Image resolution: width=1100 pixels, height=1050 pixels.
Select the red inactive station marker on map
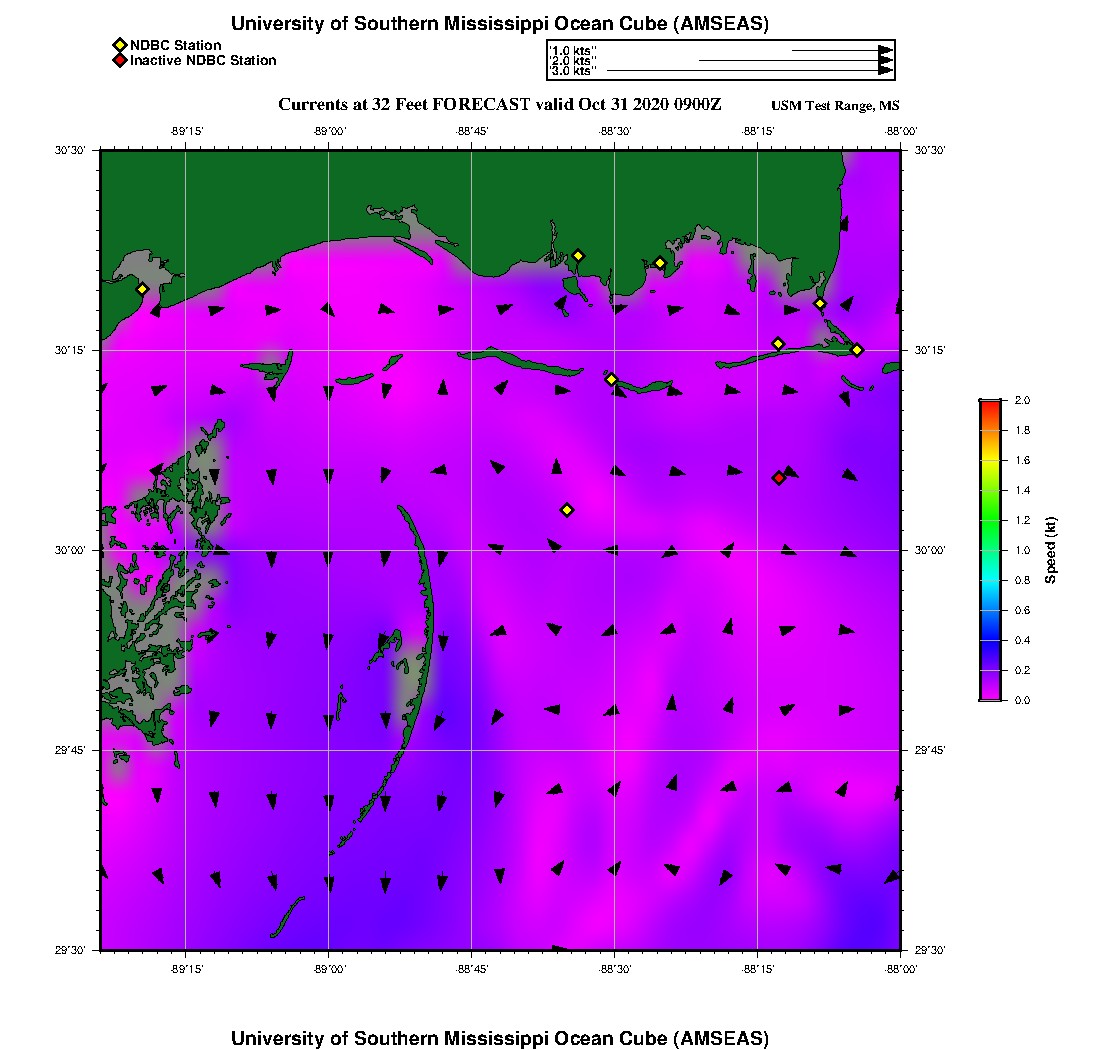[x=779, y=478]
